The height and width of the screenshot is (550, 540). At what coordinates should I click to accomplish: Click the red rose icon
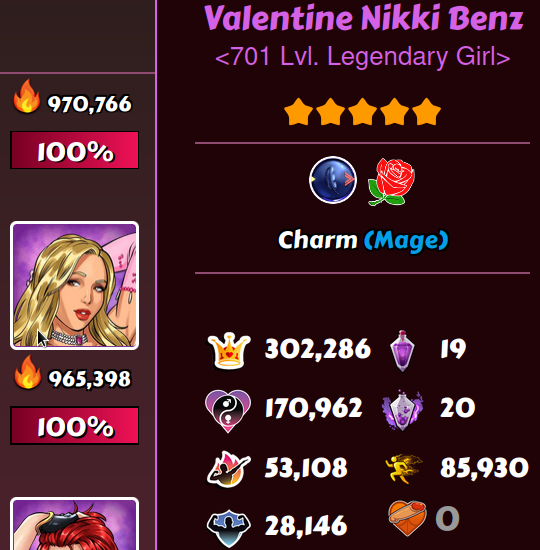click(391, 181)
